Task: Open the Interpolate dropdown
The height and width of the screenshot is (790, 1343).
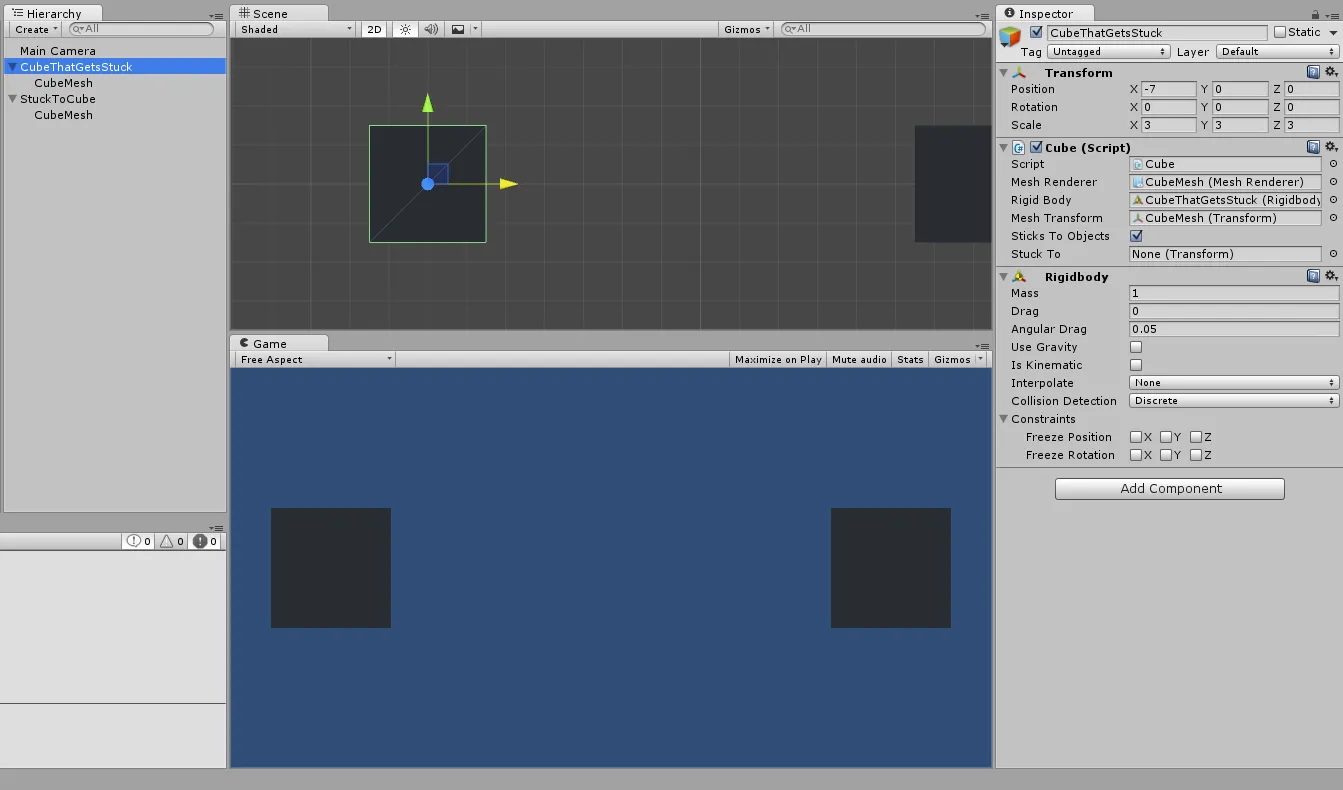Action: [1234, 383]
